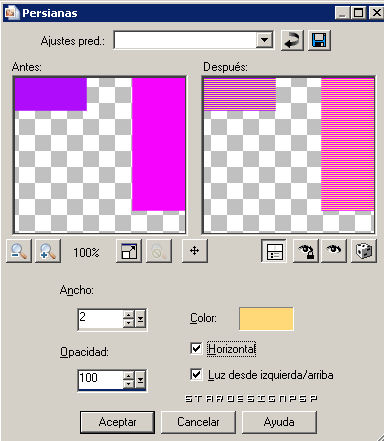Click the fit preview to window icon
Viewport: 384px width, 441px height.
(x=129, y=251)
